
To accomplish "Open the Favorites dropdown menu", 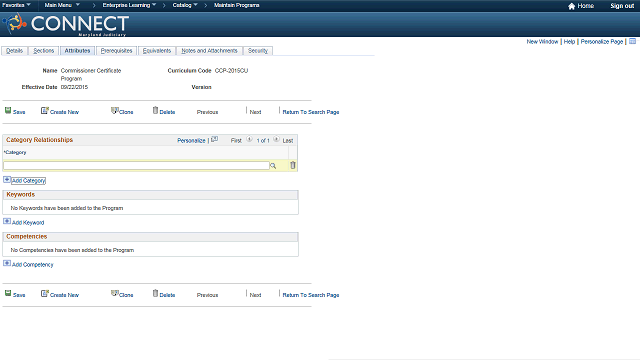I will (16, 5).
